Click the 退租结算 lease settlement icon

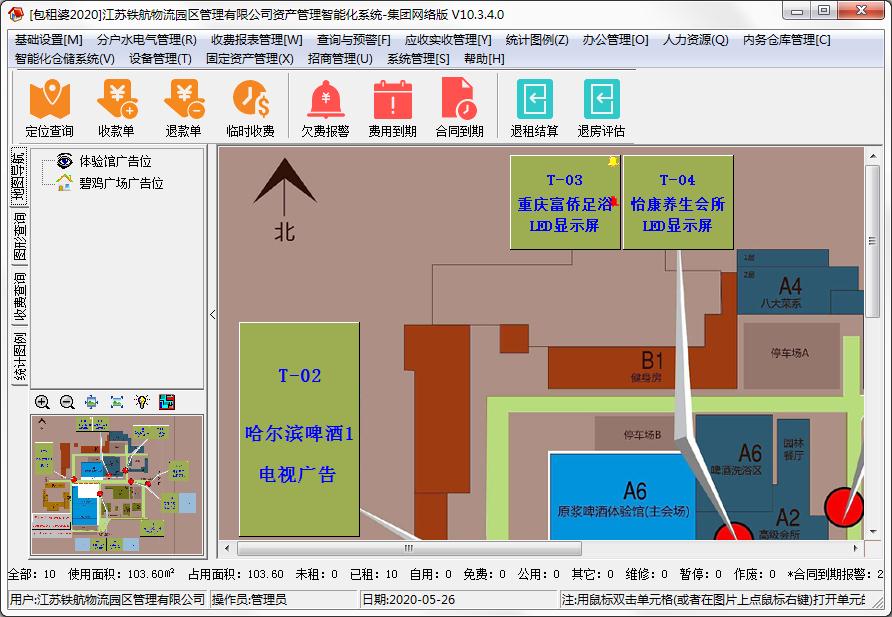(534, 109)
